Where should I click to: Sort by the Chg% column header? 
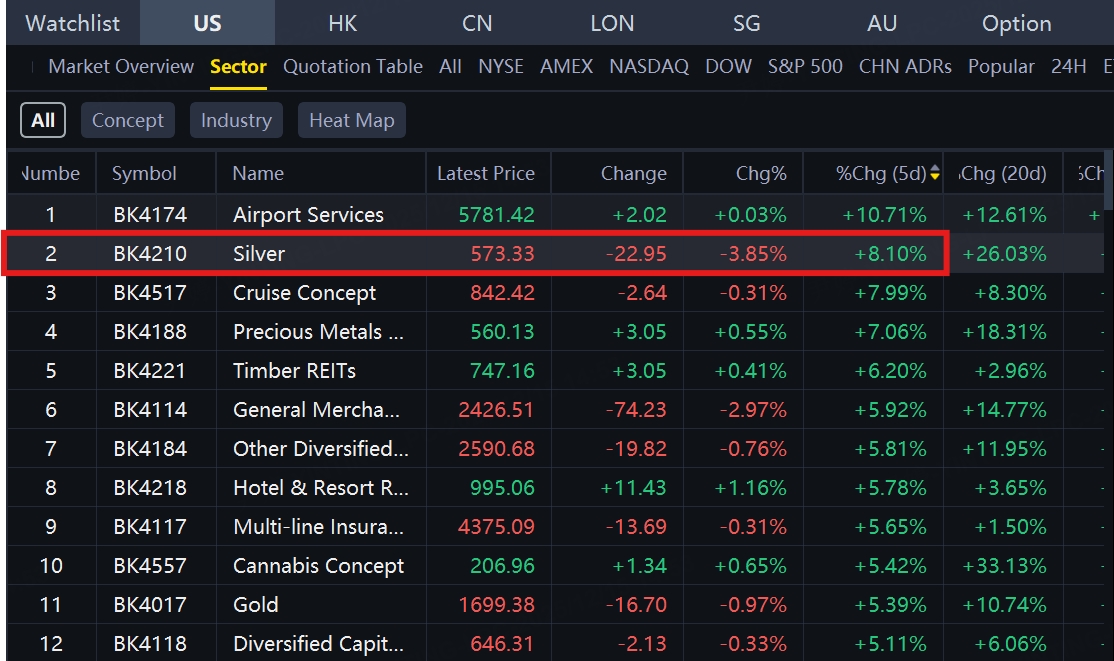coord(761,174)
